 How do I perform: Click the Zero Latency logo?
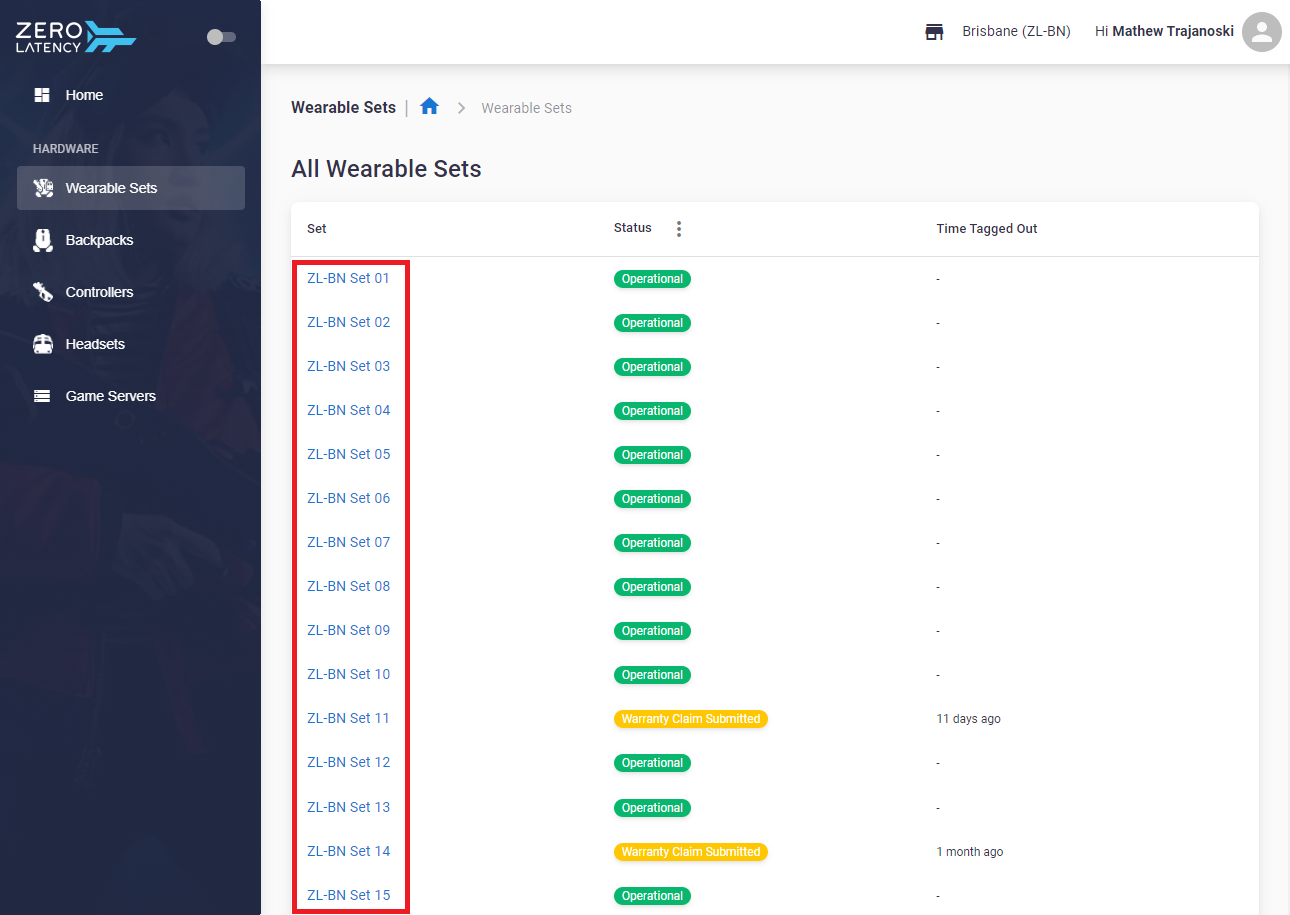76,36
